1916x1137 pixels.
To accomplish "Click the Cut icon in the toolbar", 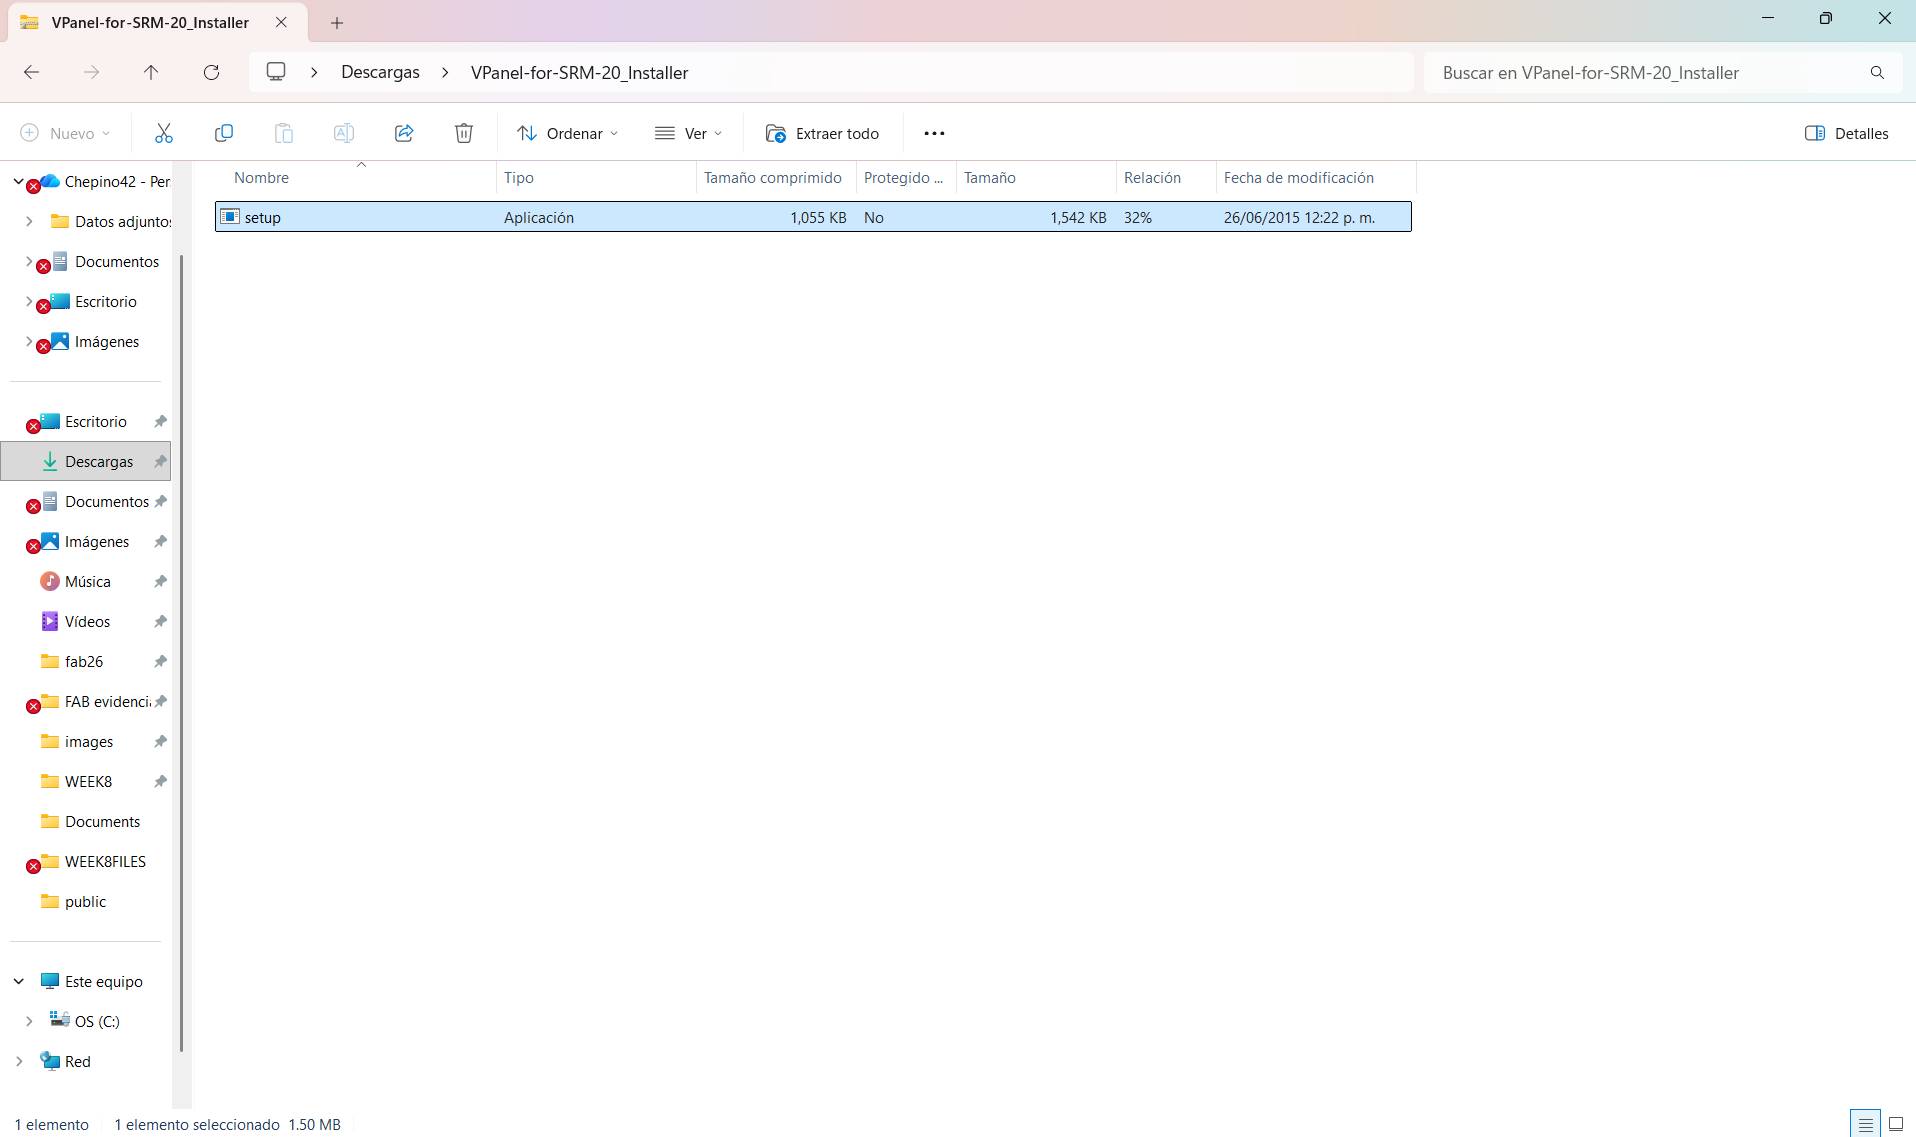I will coord(164,133).
